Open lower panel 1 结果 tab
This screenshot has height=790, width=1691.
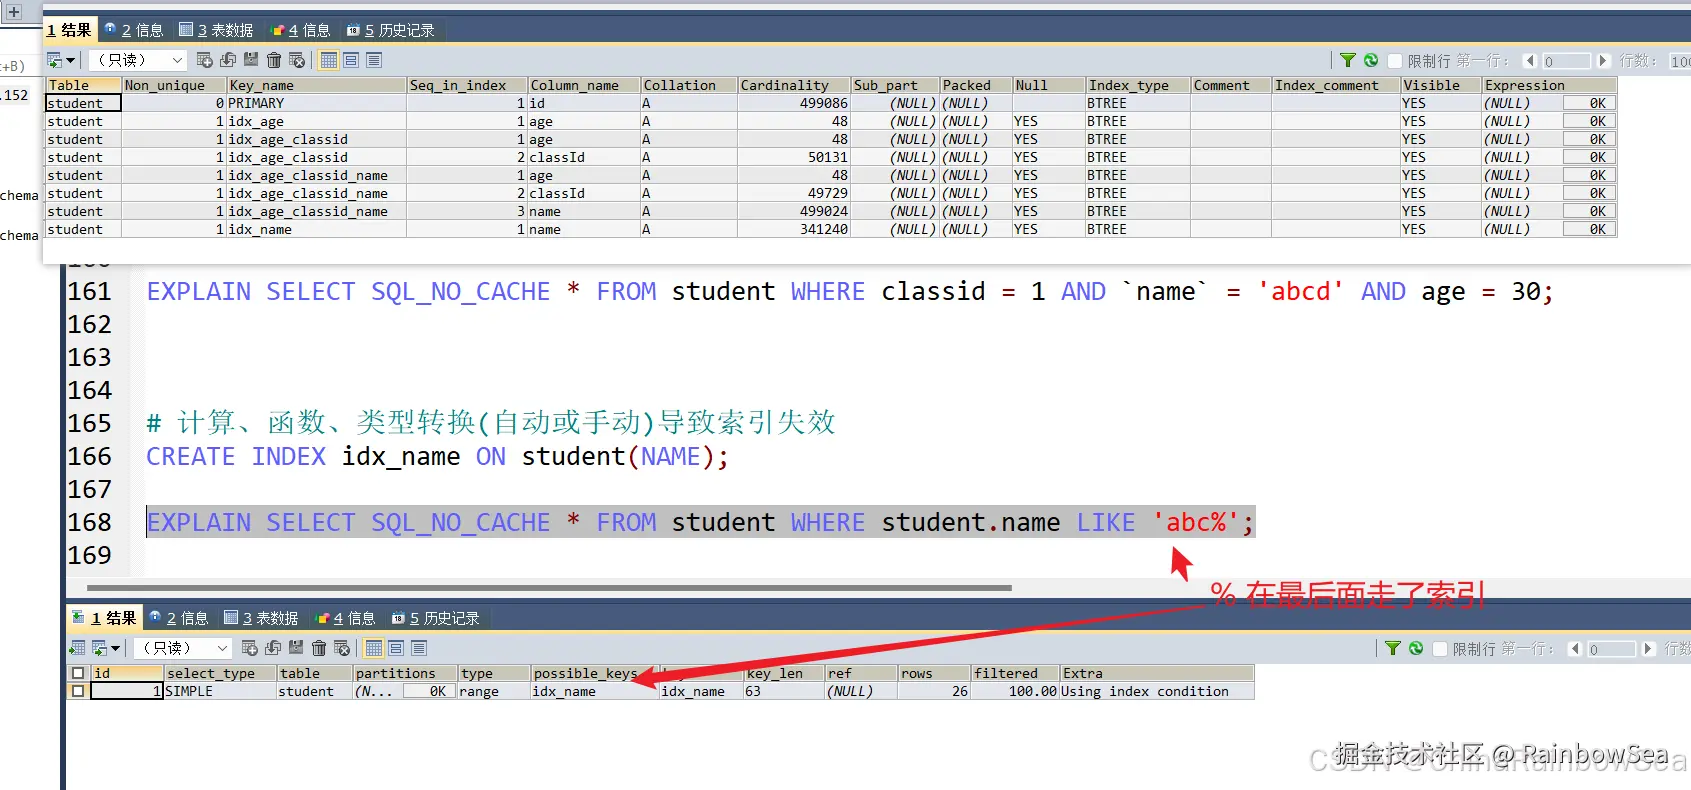tap(104, 618)
